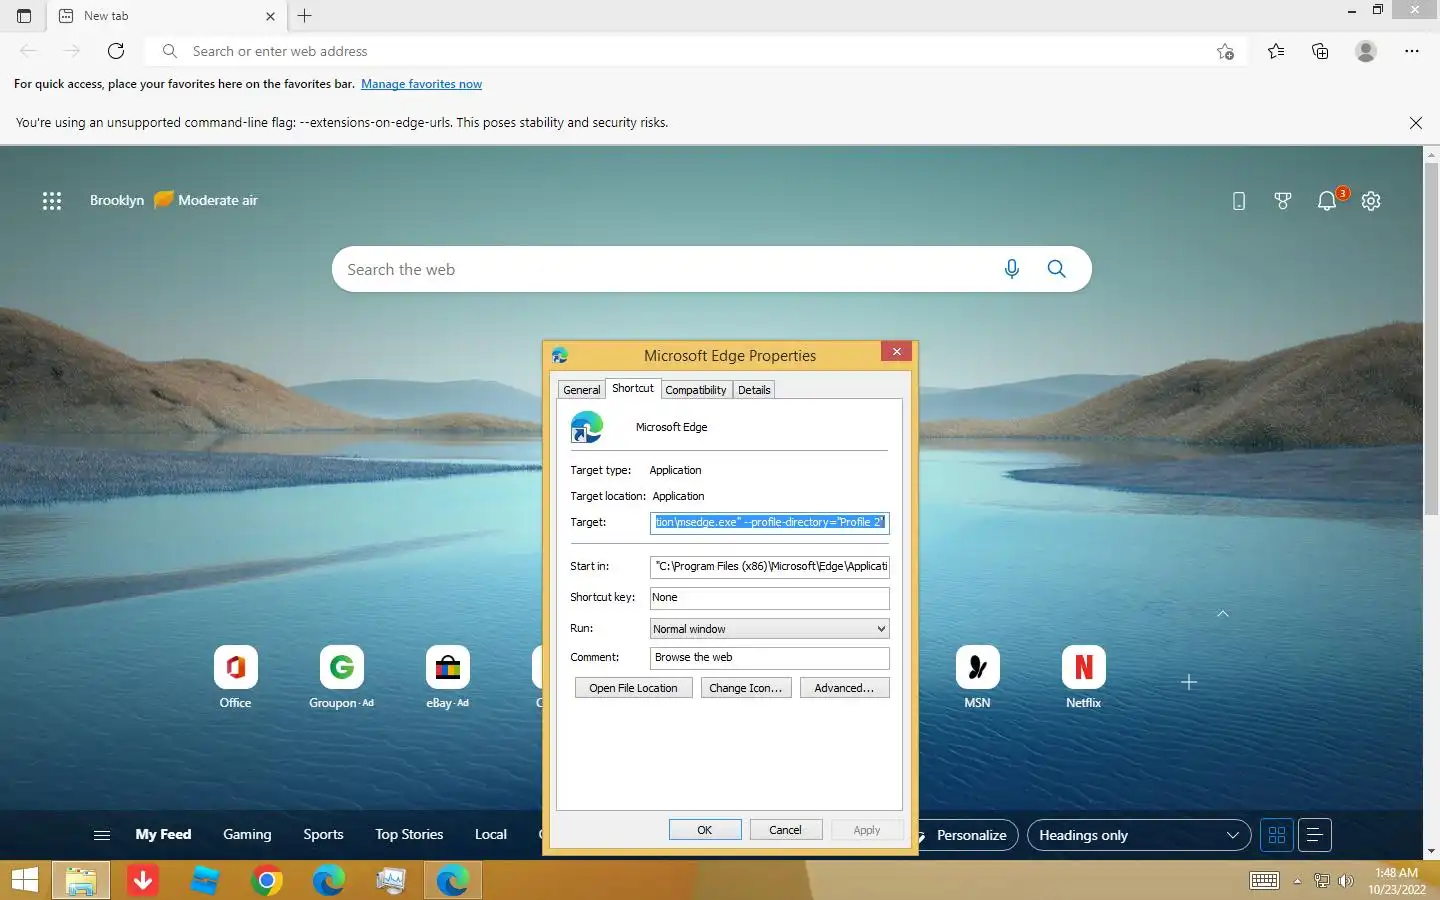Click the search magnifier icon in web search box

[1056, 269]
